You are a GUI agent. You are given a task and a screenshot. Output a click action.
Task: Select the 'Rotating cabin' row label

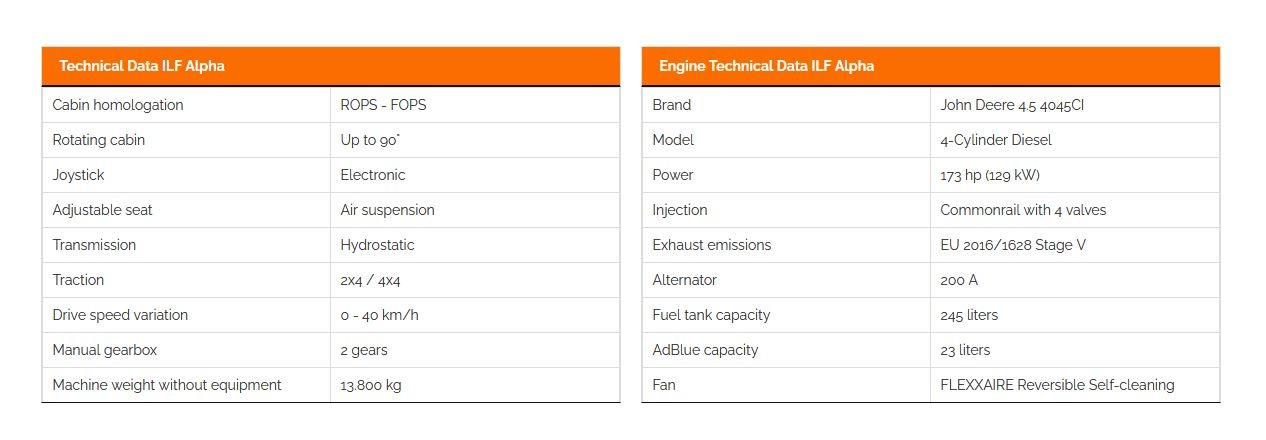click(99, 140)
